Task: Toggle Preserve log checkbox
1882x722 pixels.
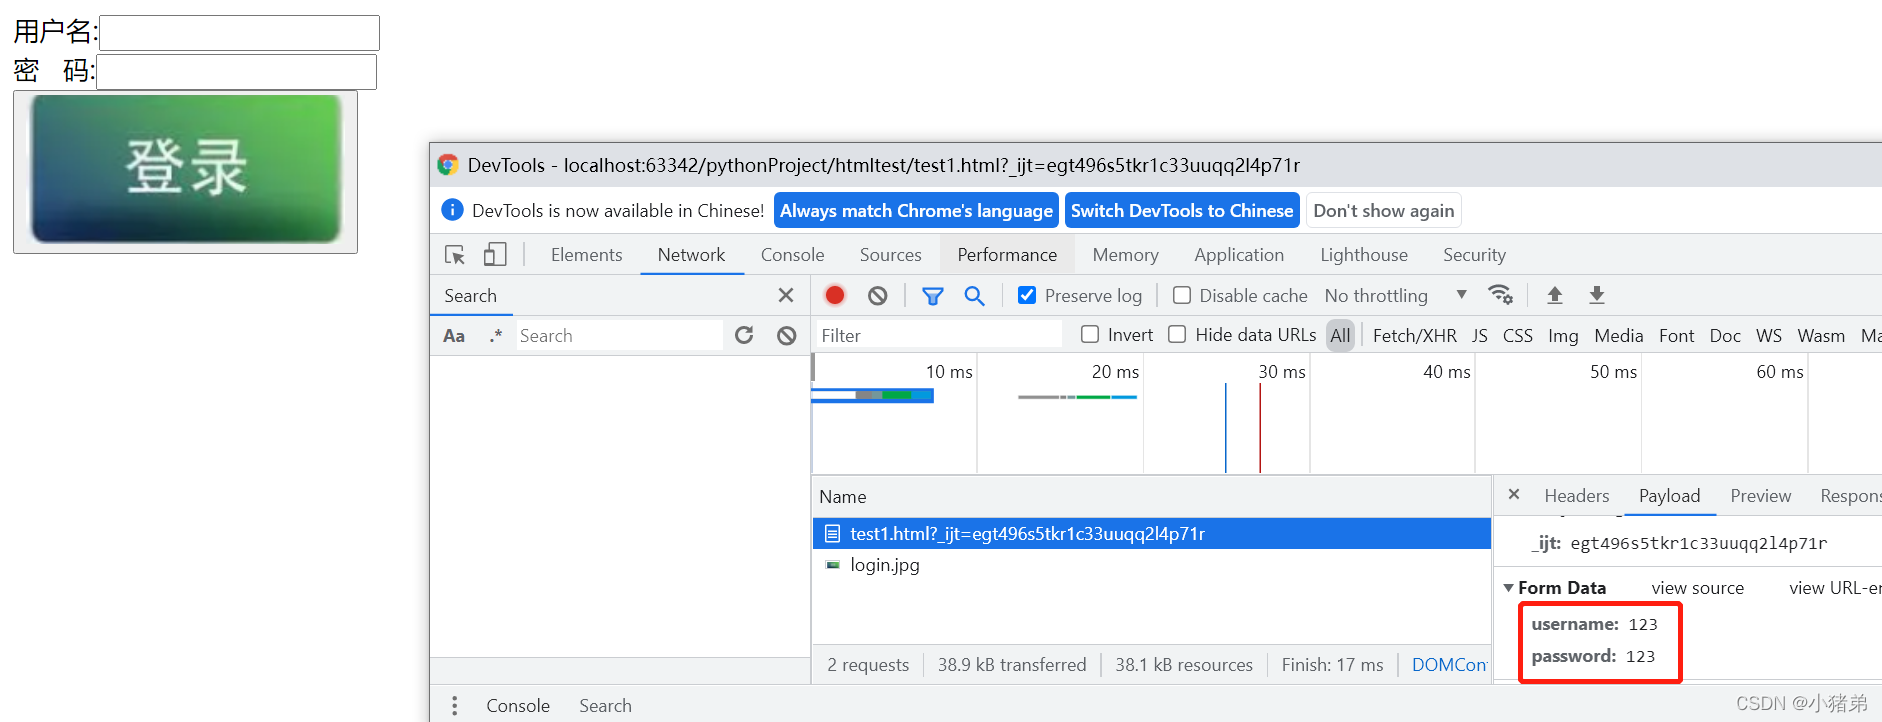Action: click(x=1027, y=295)
